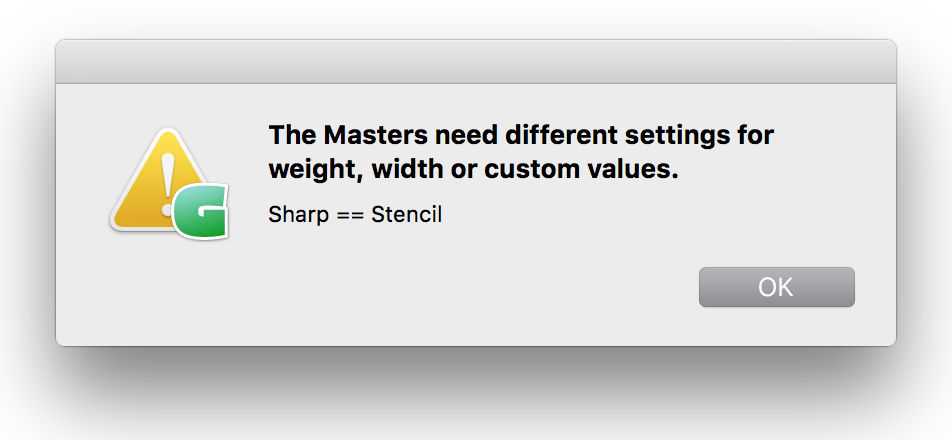Click the word 'for' ending the first headline line
This screenshot has width=952, height=440.
point(755,134)
